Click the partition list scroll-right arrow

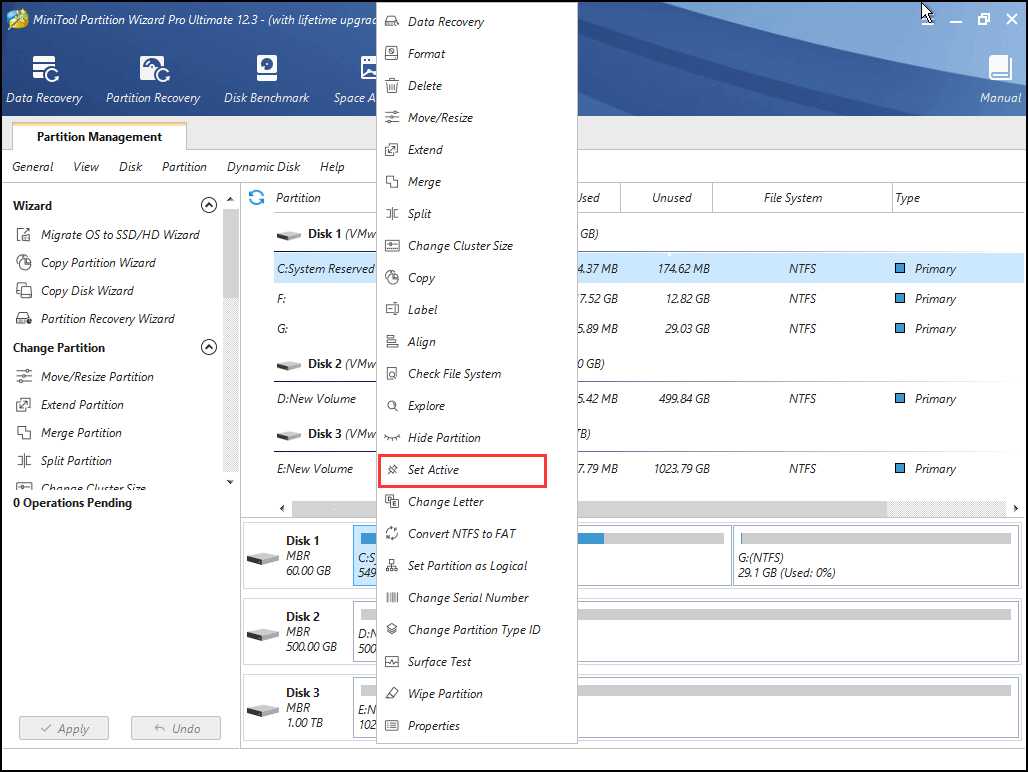coord(1016,508)
